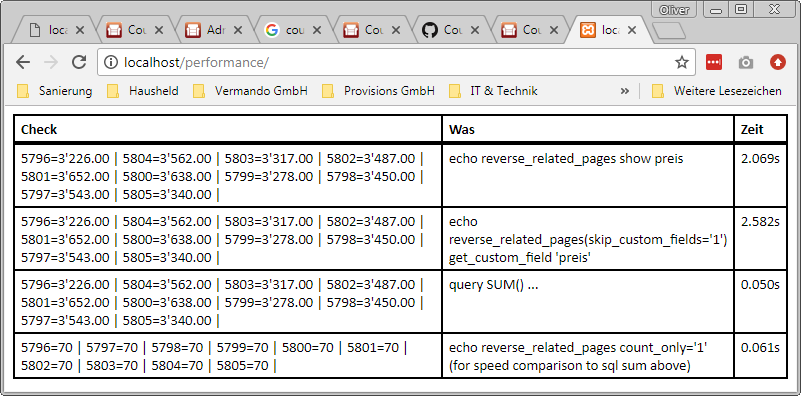
Task: Open the IT & Technik bookmark folder
Action: 493,91
